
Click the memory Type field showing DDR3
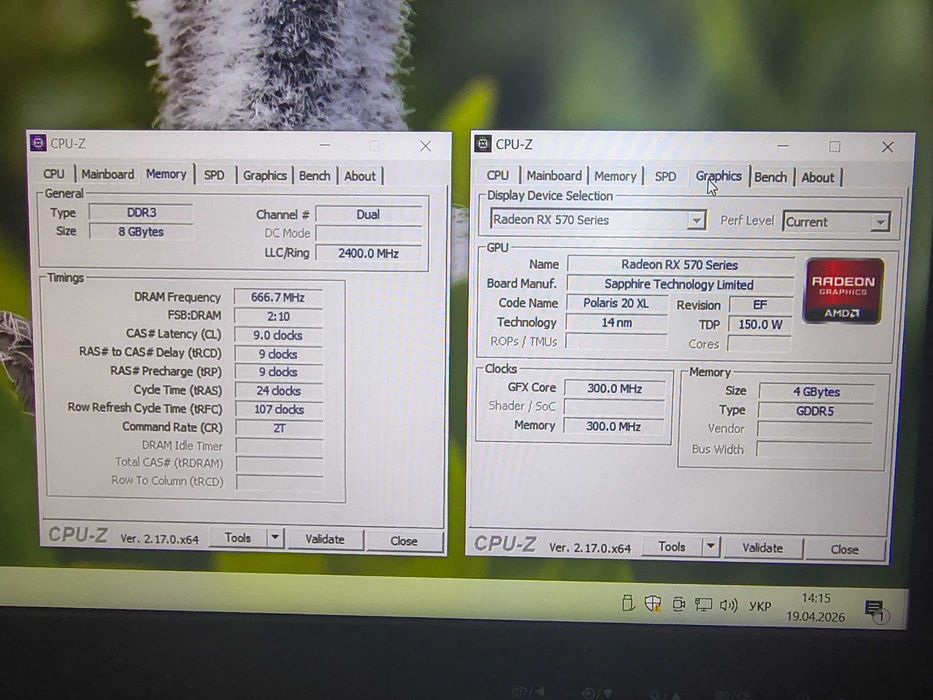click(141, 212)
